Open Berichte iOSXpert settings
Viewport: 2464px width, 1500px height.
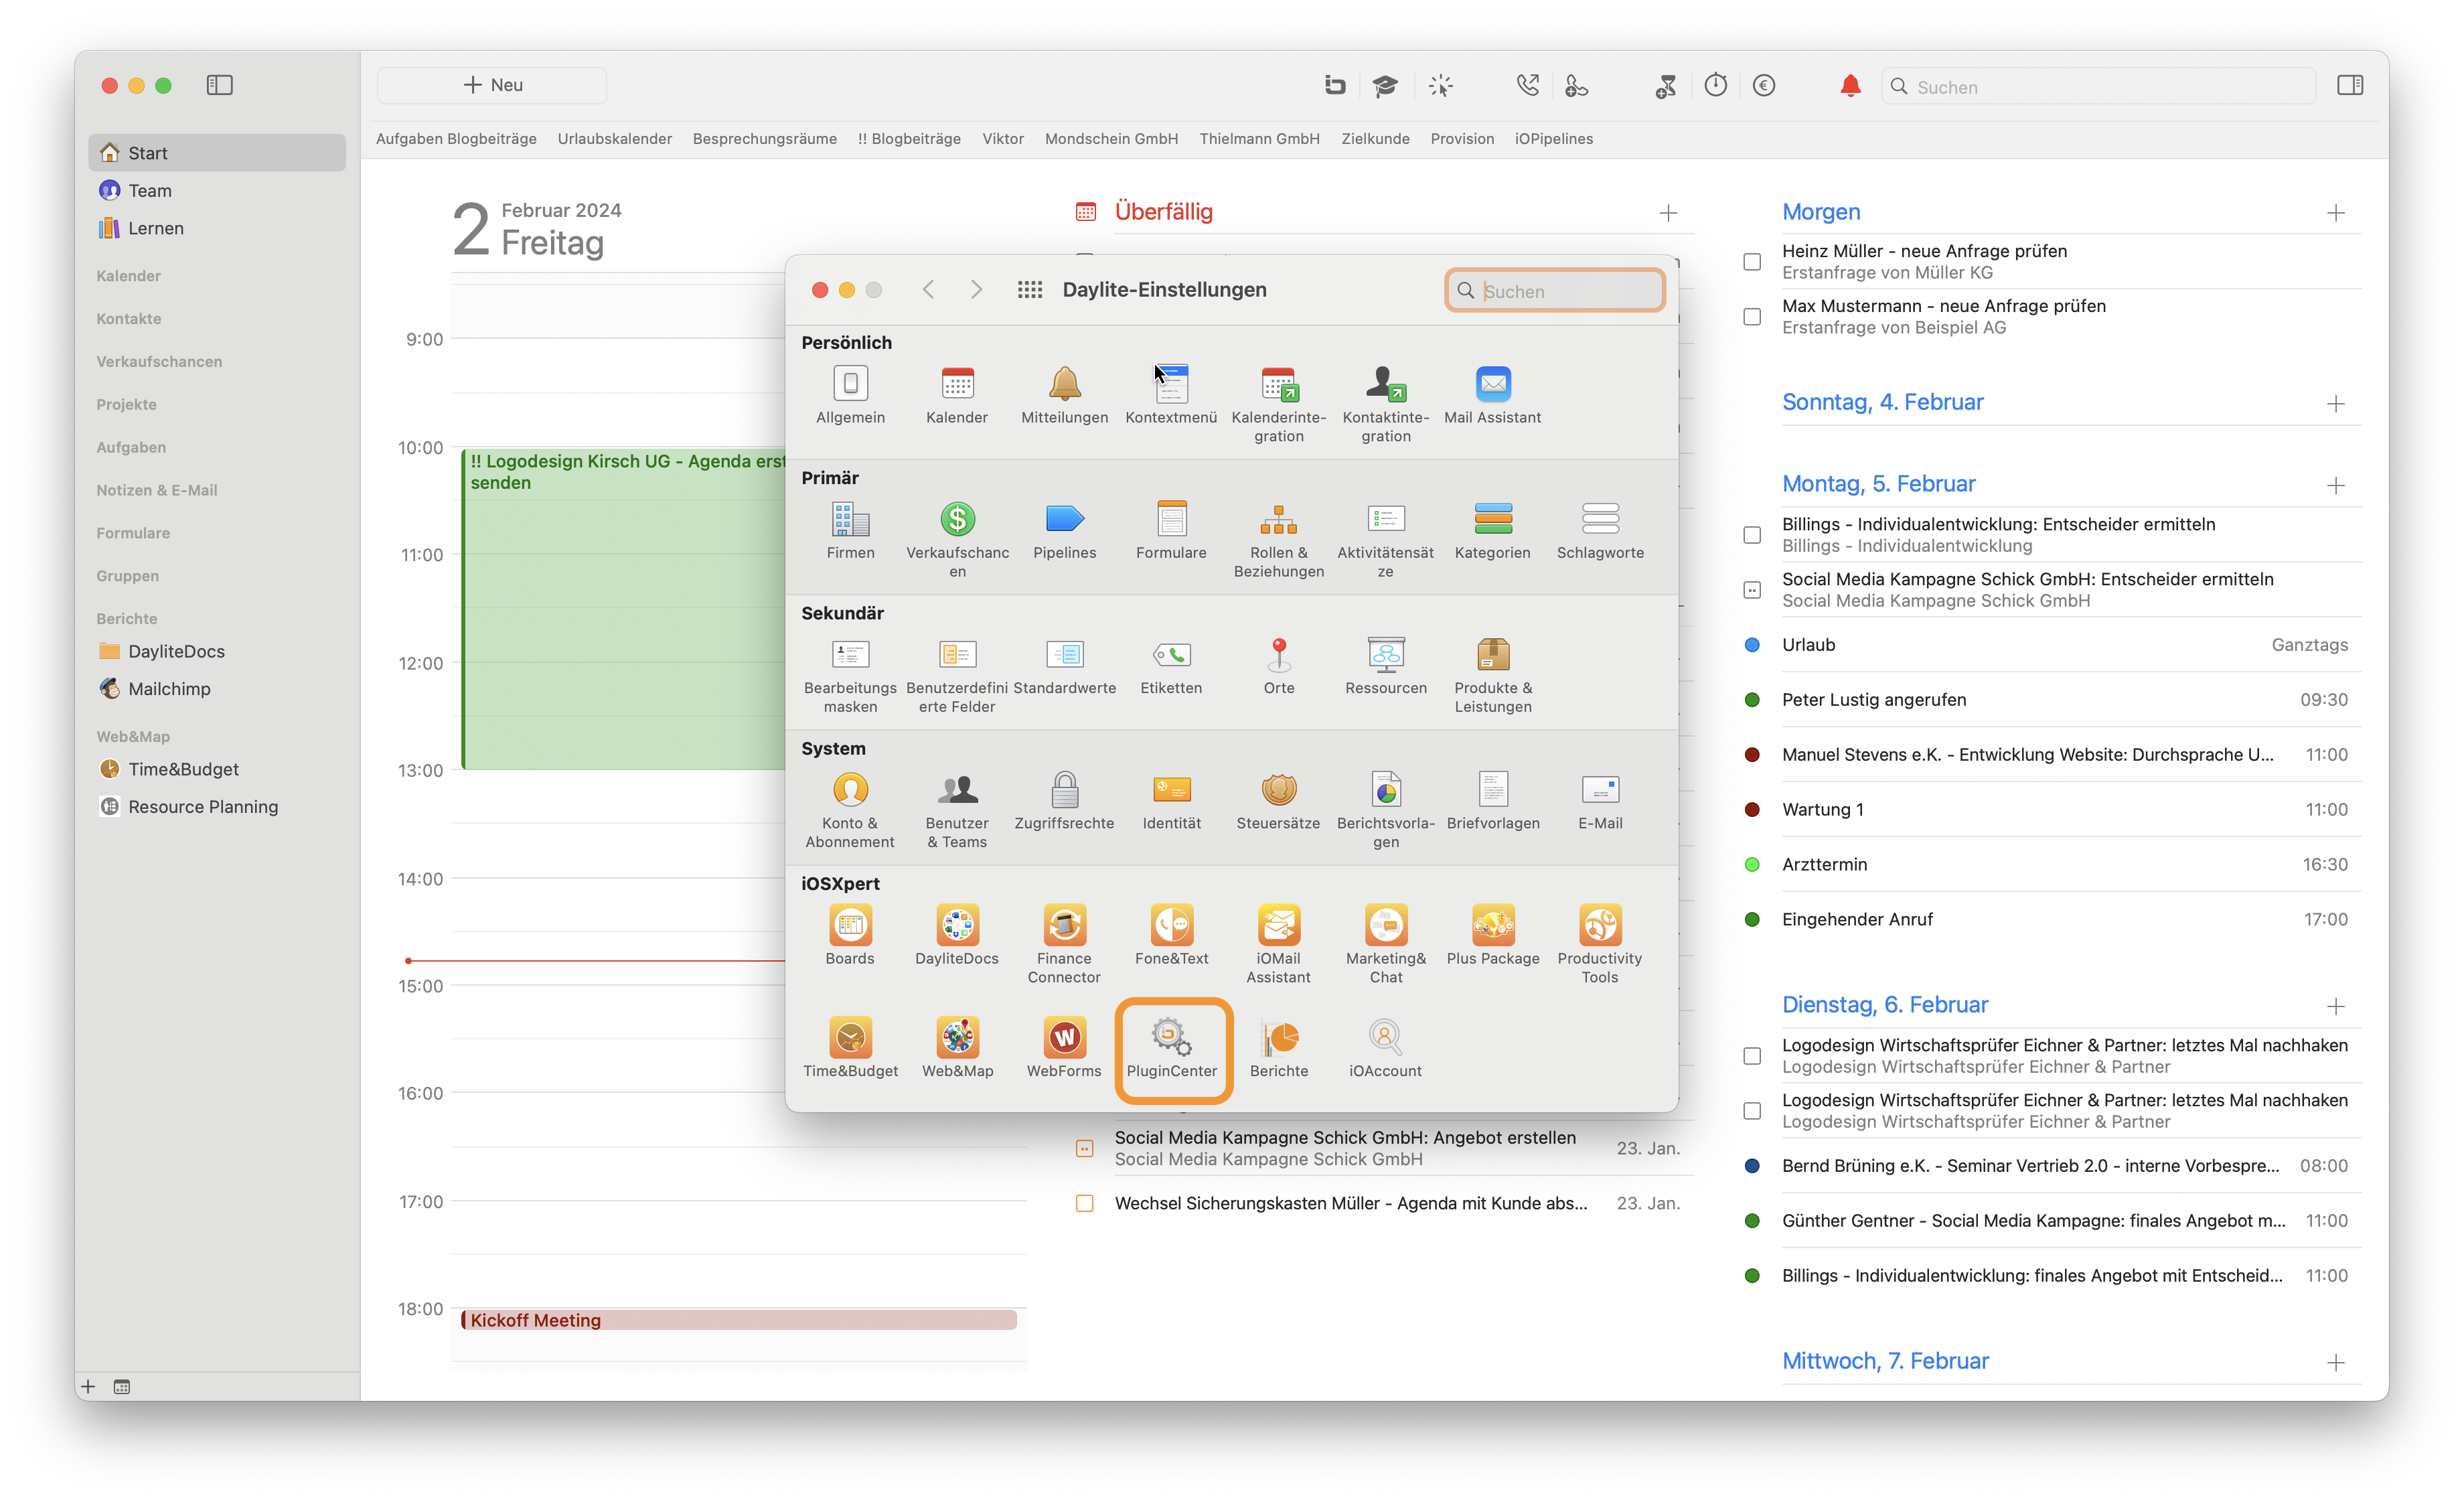click(1278, 1048)
